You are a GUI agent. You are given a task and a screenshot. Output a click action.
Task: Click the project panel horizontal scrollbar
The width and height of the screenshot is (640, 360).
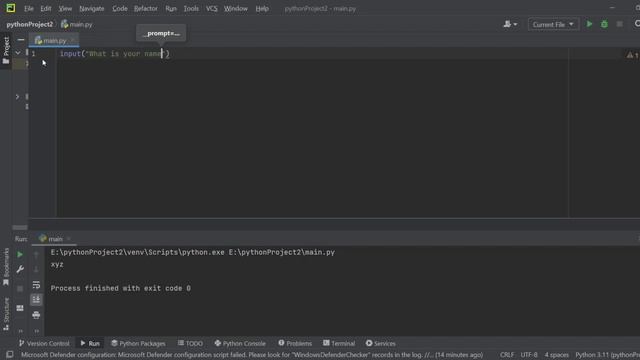[20, 227]
